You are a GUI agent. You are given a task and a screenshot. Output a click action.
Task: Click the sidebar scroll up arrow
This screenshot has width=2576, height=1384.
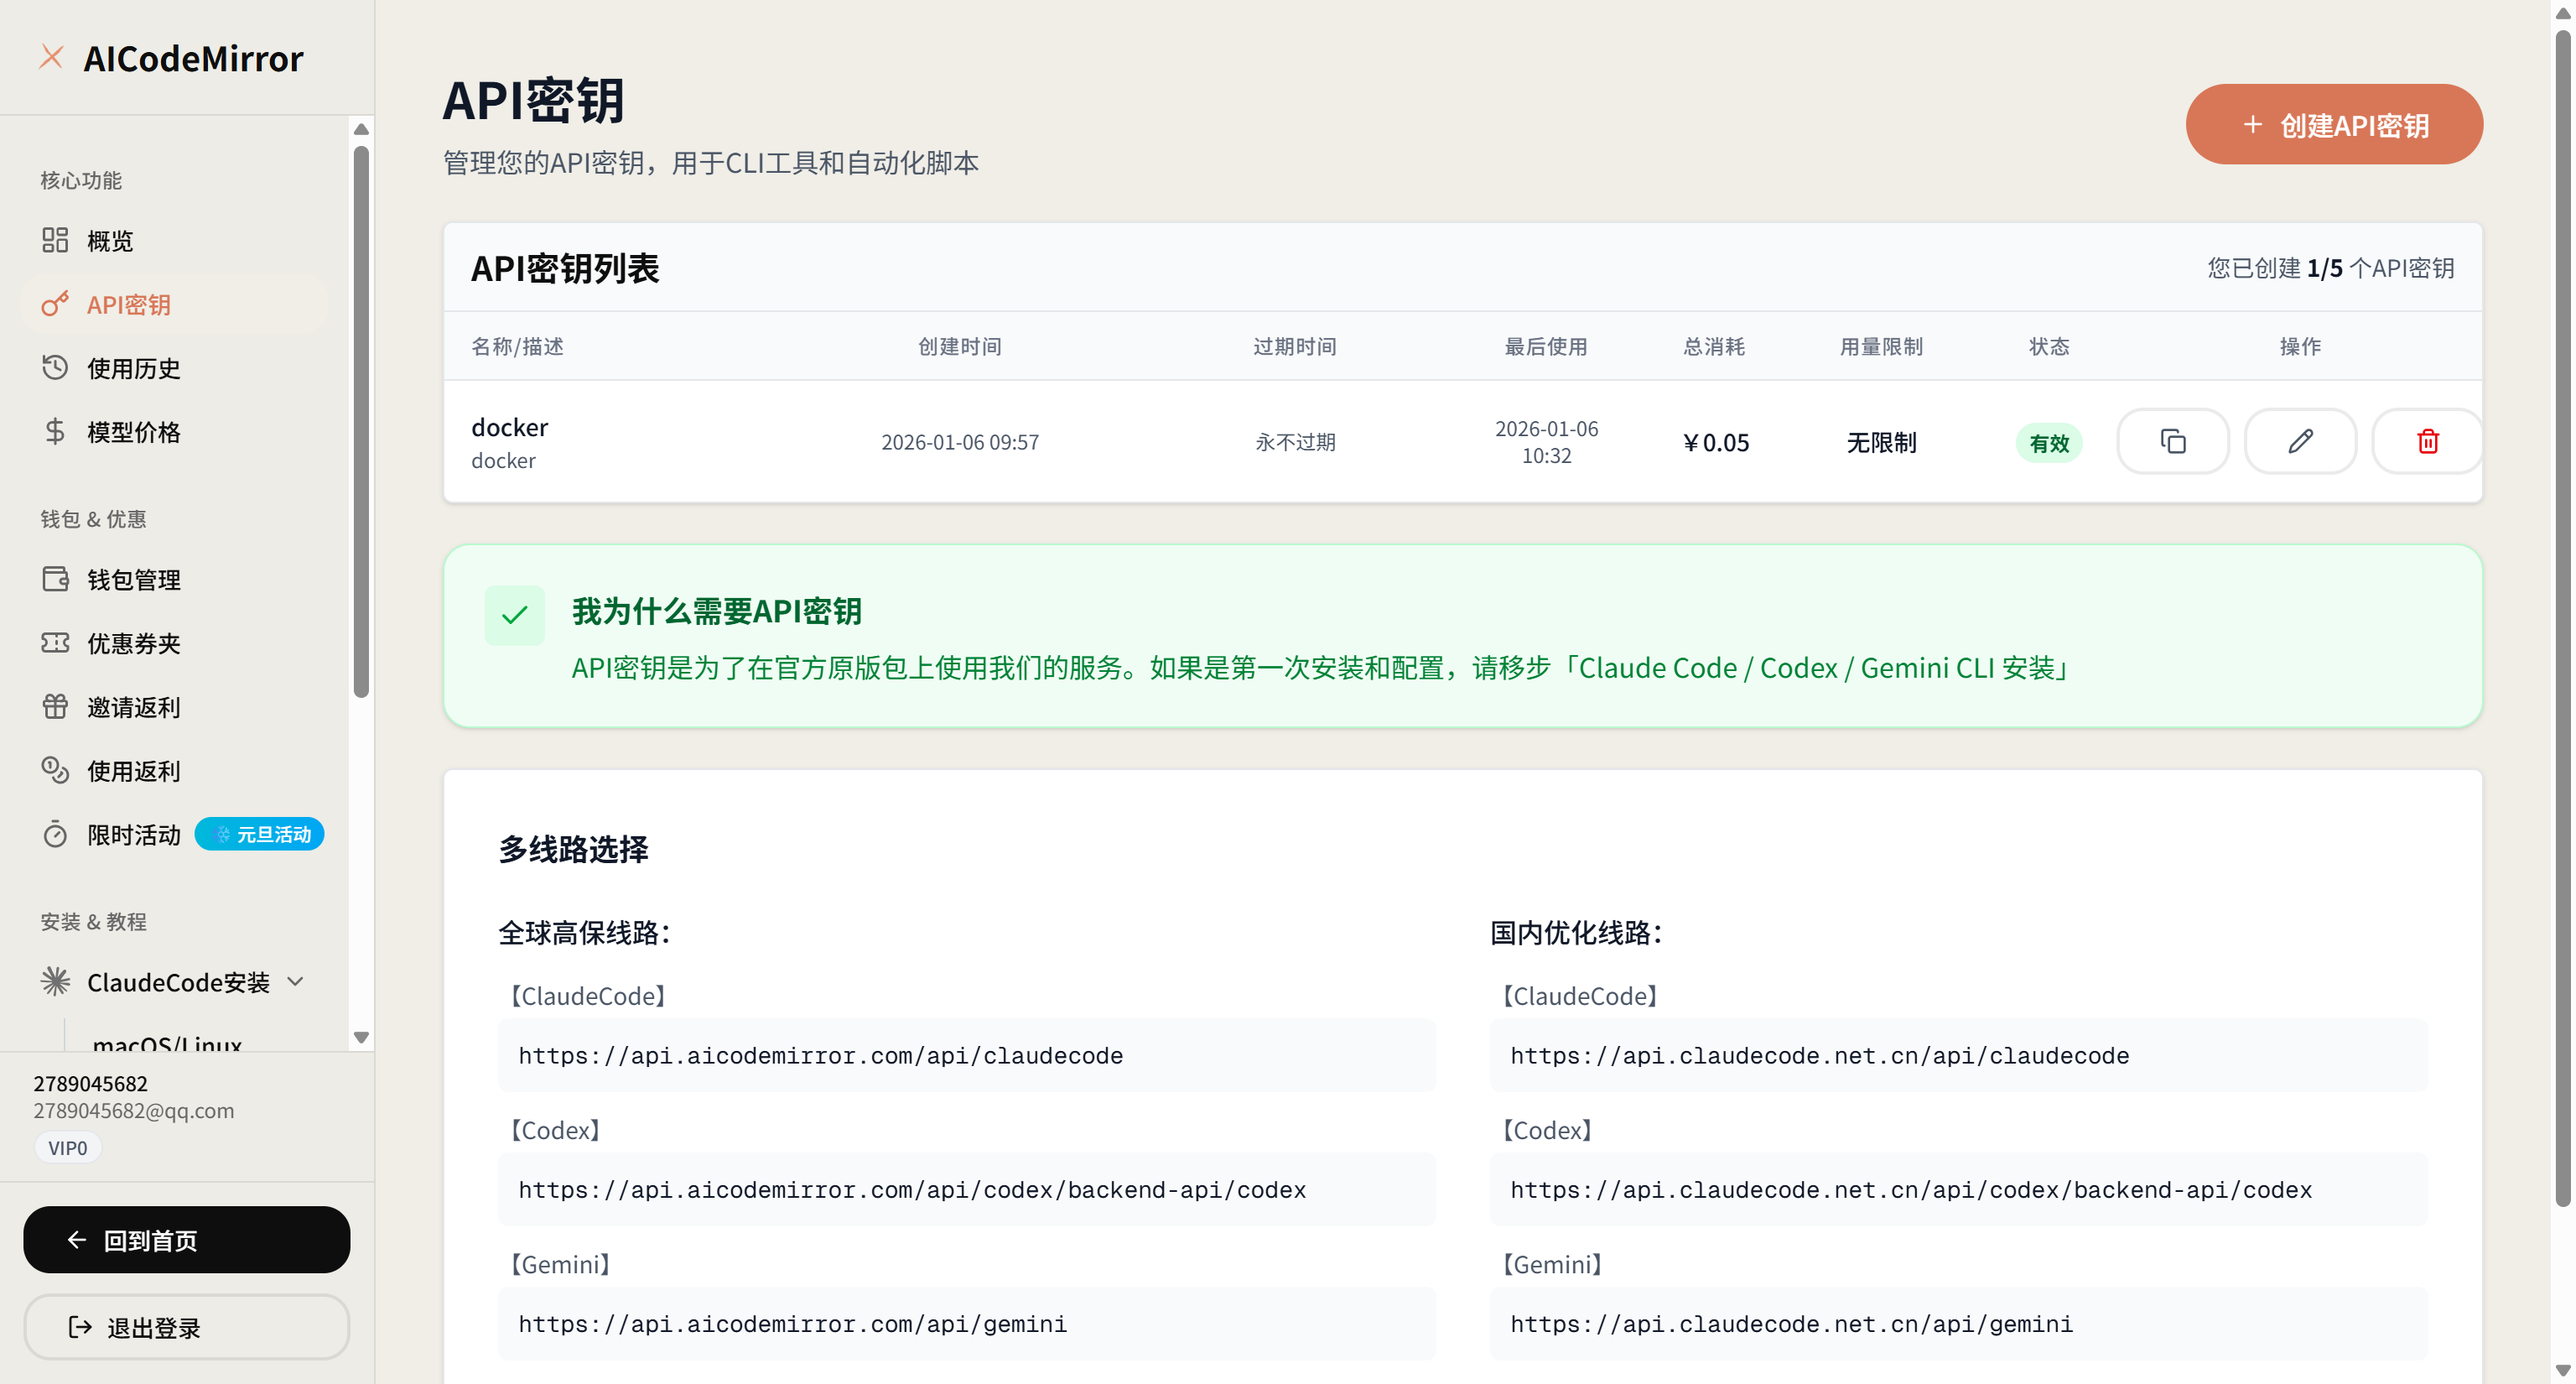point(362,129)
